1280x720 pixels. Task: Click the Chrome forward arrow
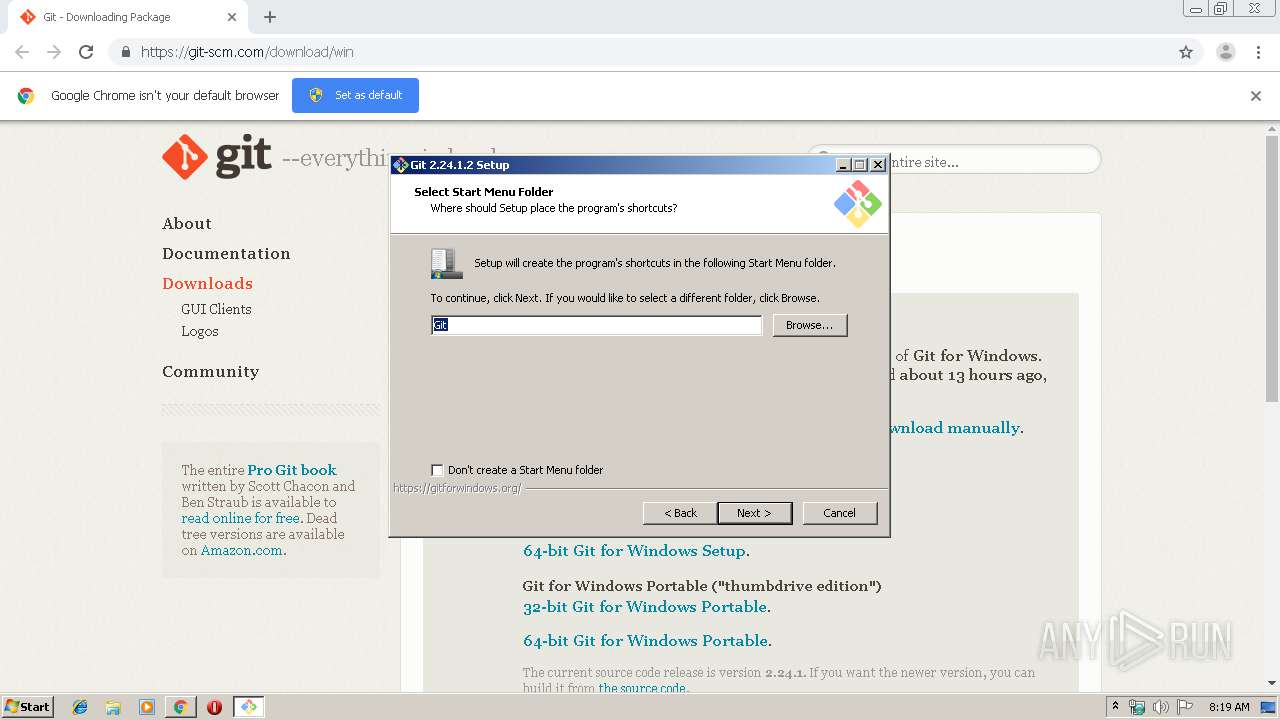pyautogui.click(x=54, y=52)
